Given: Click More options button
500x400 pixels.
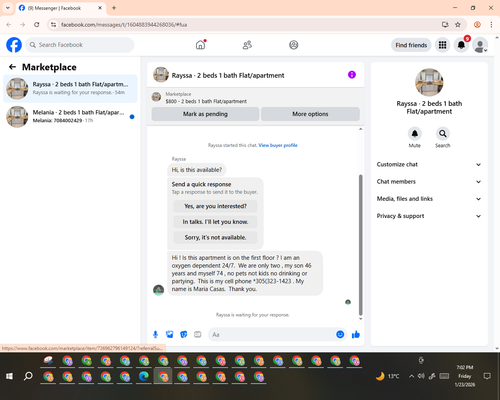Looking at the screenshot, I should coord(310,114).
